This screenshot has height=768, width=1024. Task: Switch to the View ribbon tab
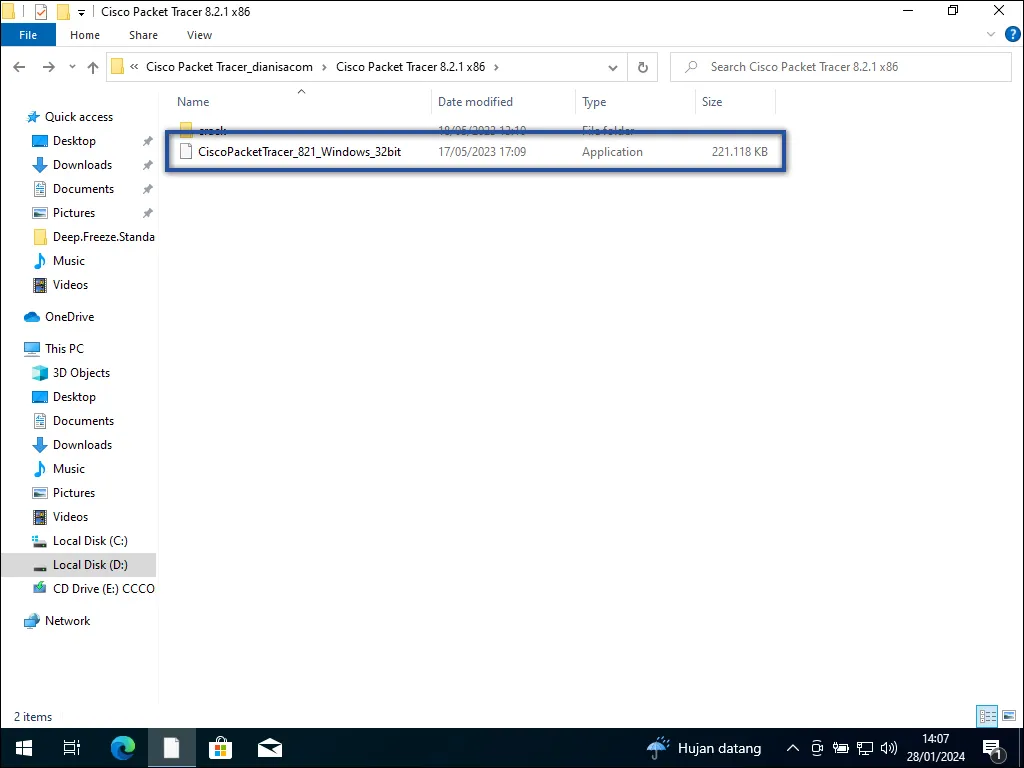[x=199, y=35]
